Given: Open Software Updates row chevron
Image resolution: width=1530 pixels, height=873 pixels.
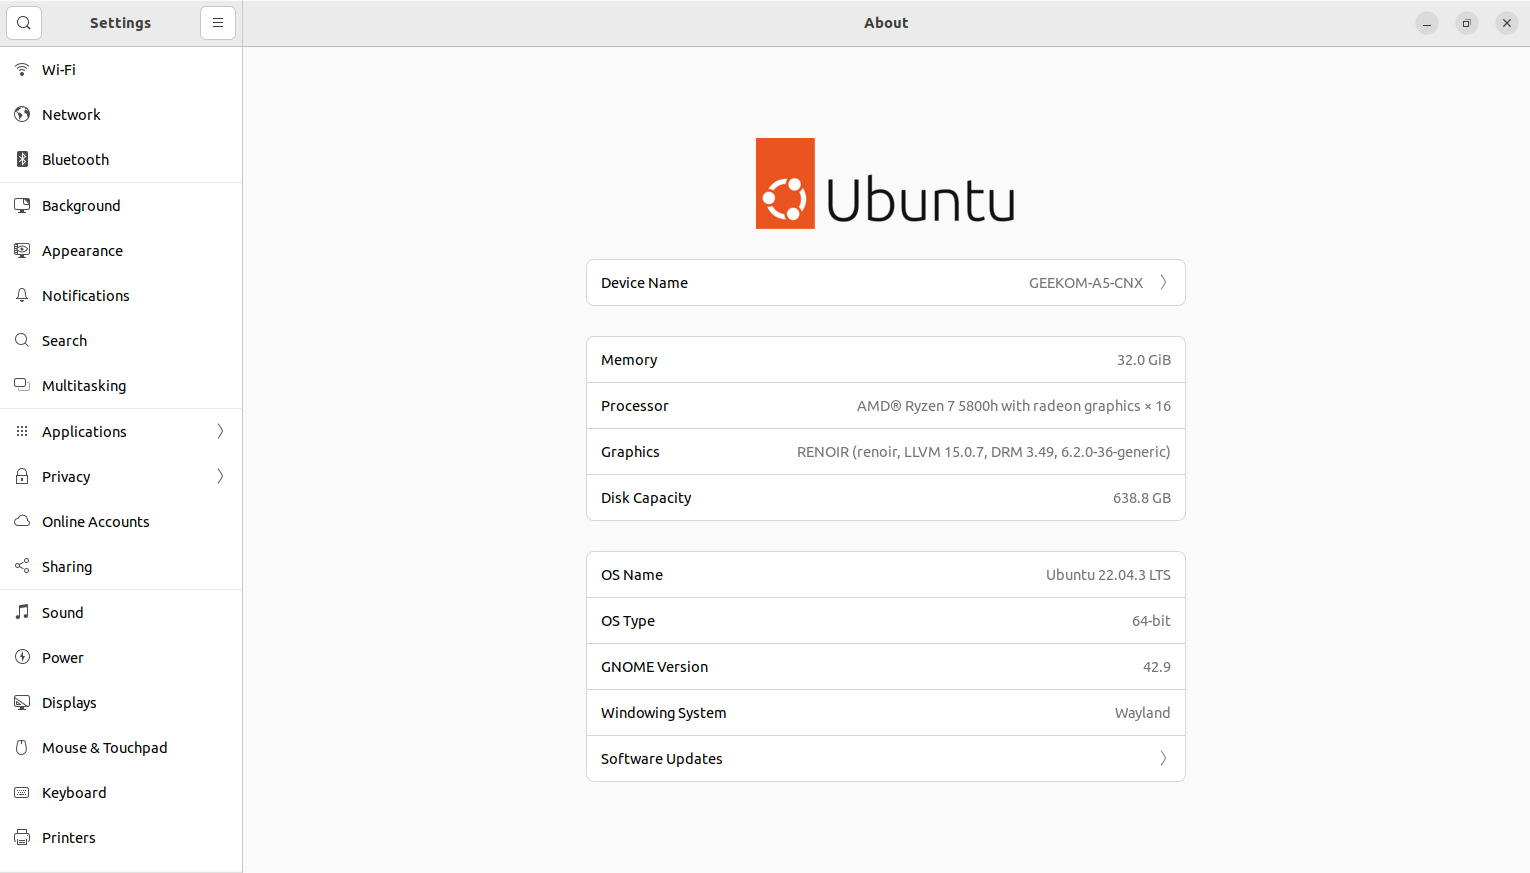Looking at the screenshot, I should (x=1163, y=758).
